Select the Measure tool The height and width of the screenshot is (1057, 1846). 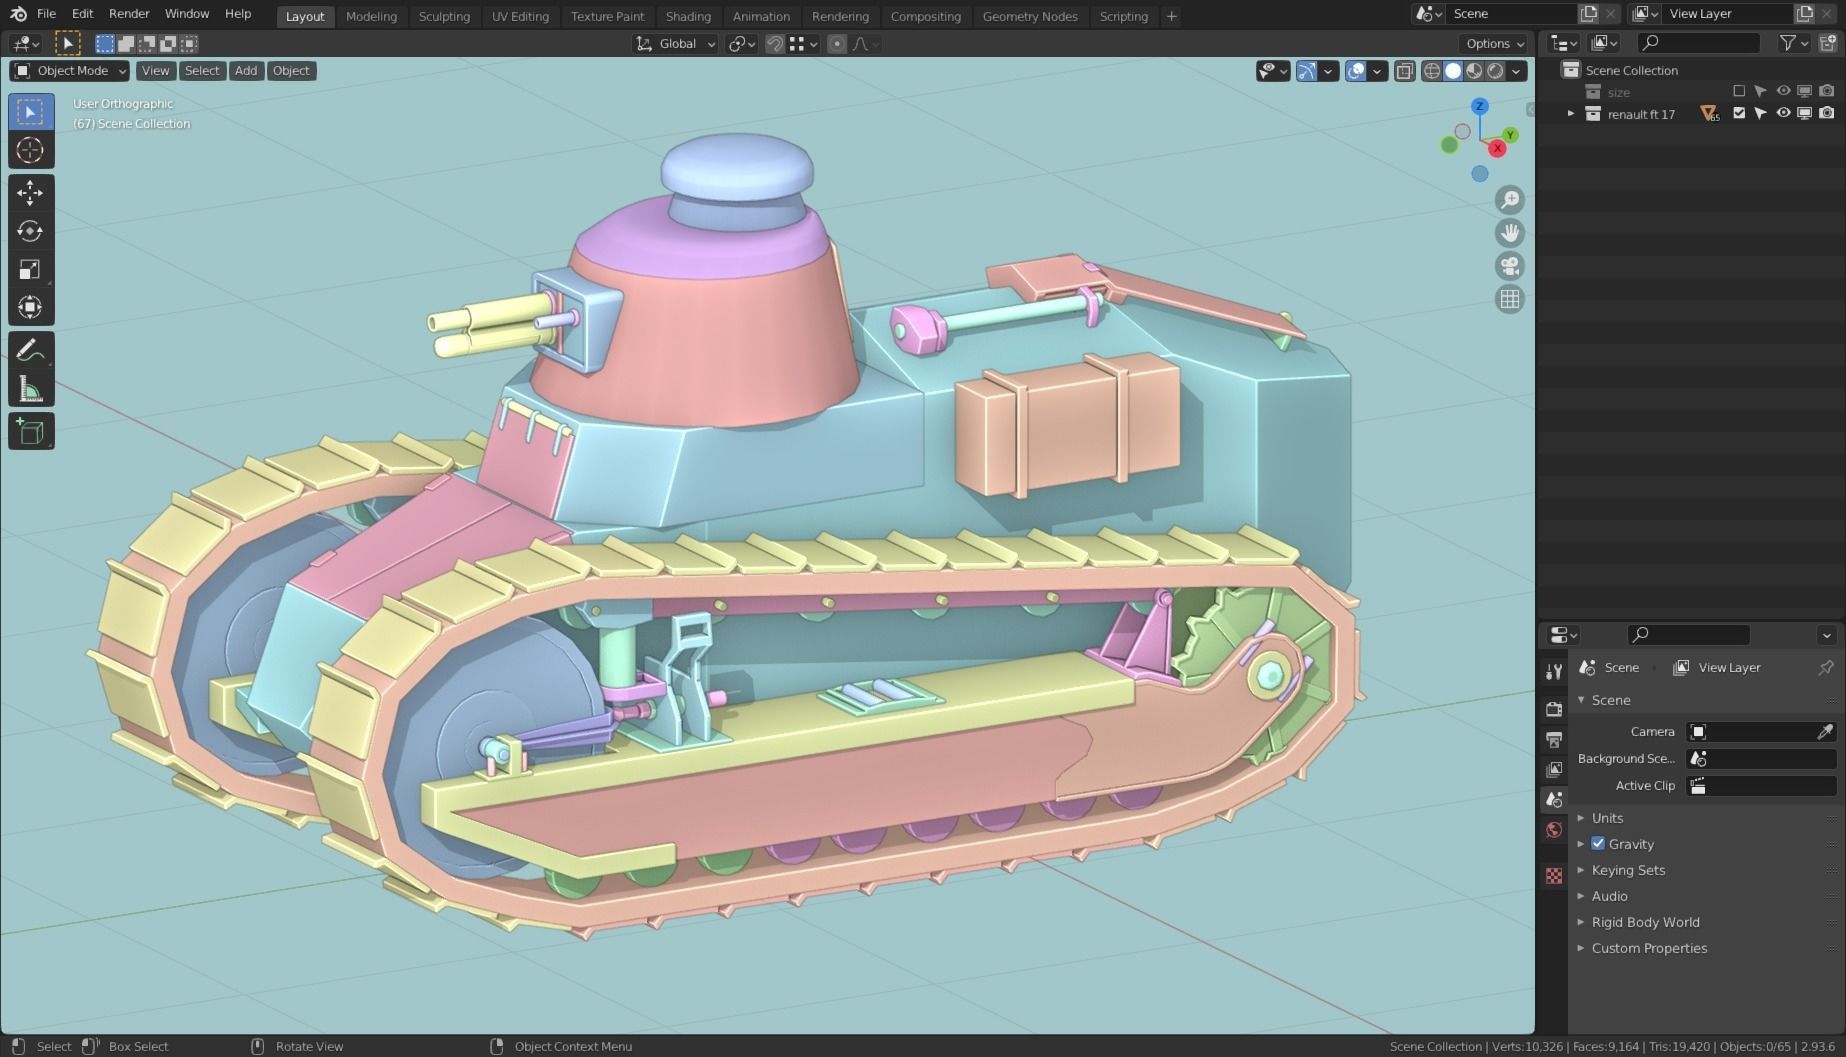[x=30, y=389]
